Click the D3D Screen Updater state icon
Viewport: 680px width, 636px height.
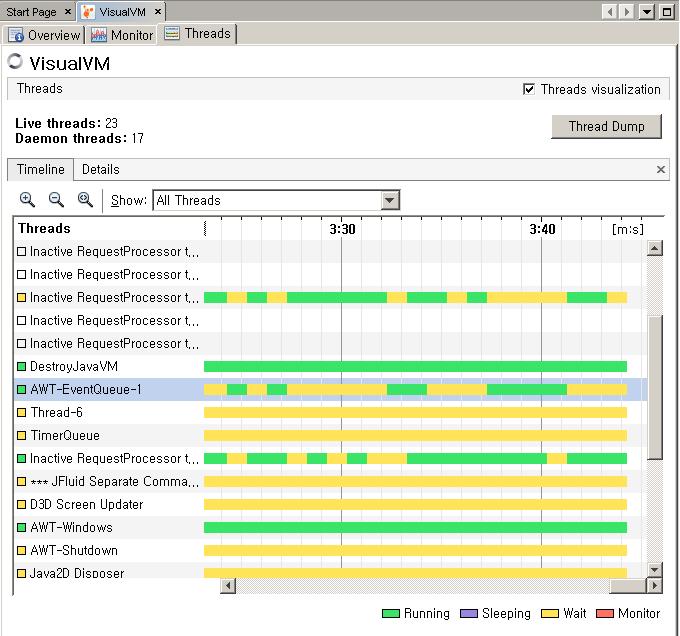point(21,505)
